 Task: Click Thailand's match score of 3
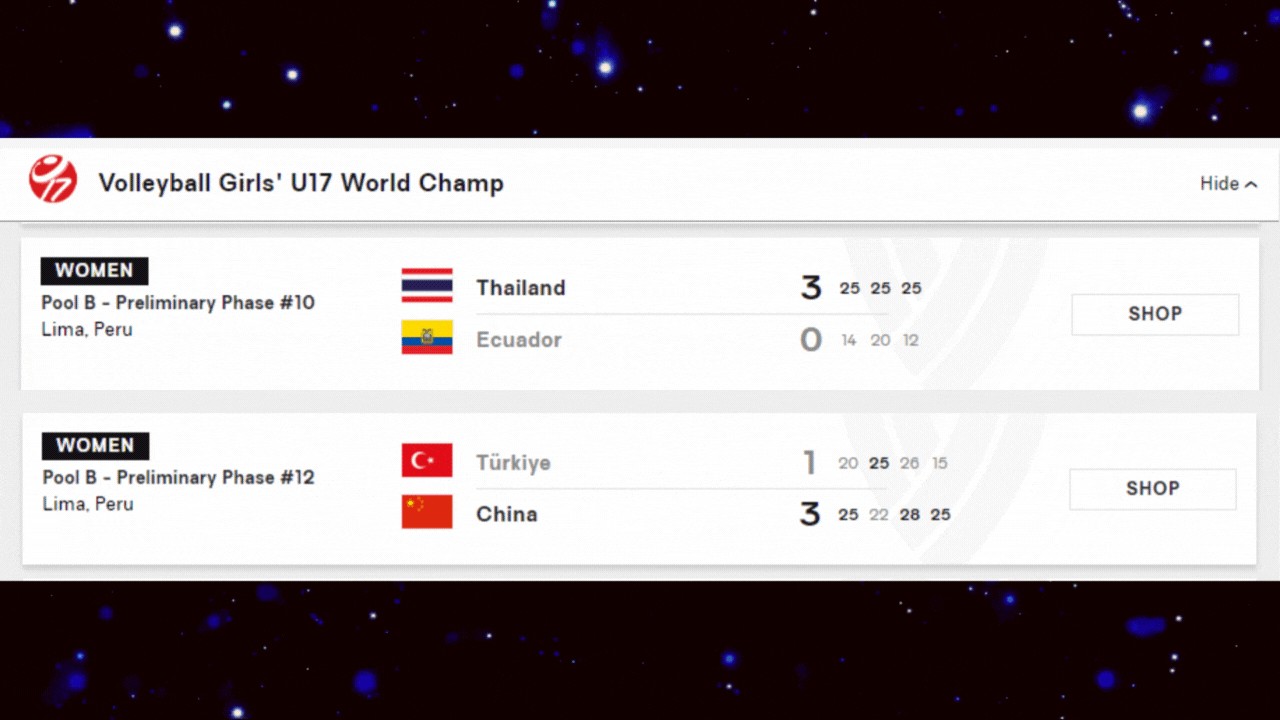(x=811, y=288)
